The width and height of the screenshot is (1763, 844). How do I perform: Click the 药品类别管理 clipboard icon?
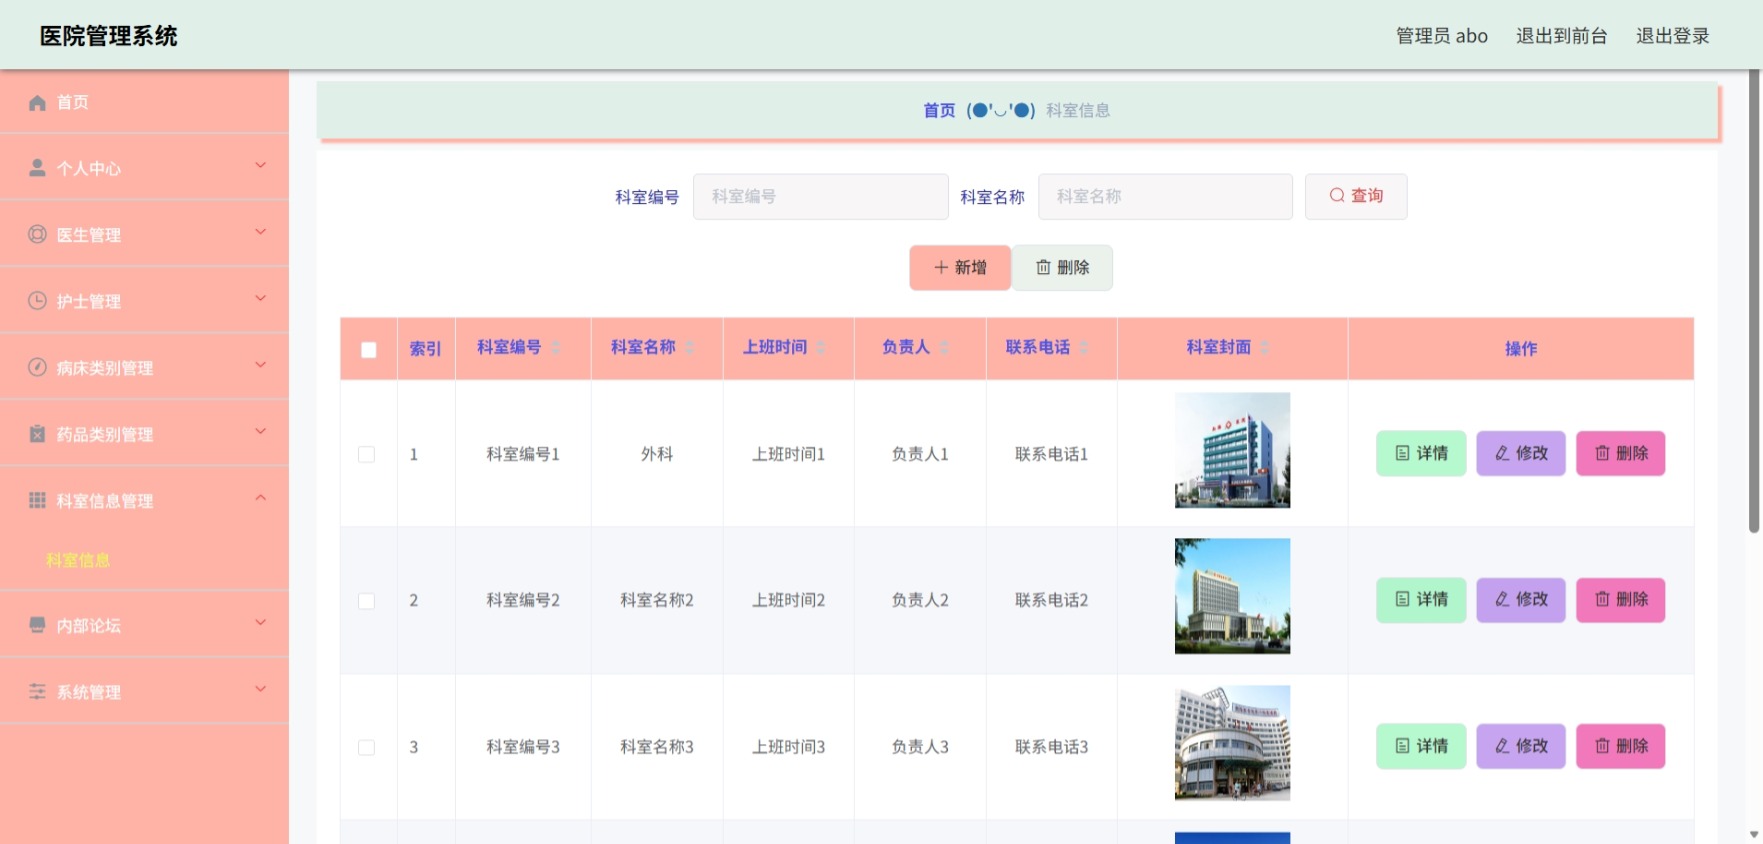(37, 434)
